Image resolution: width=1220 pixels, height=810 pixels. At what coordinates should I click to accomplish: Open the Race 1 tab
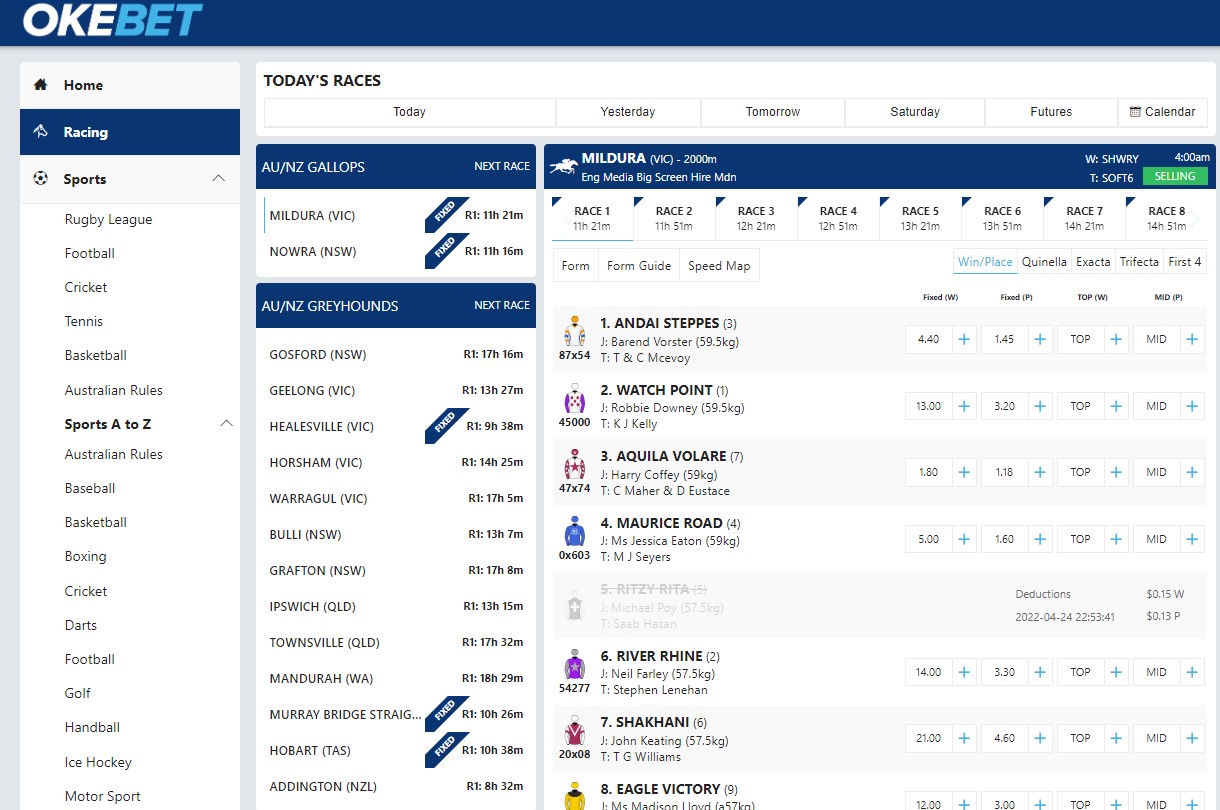(592, 218)
